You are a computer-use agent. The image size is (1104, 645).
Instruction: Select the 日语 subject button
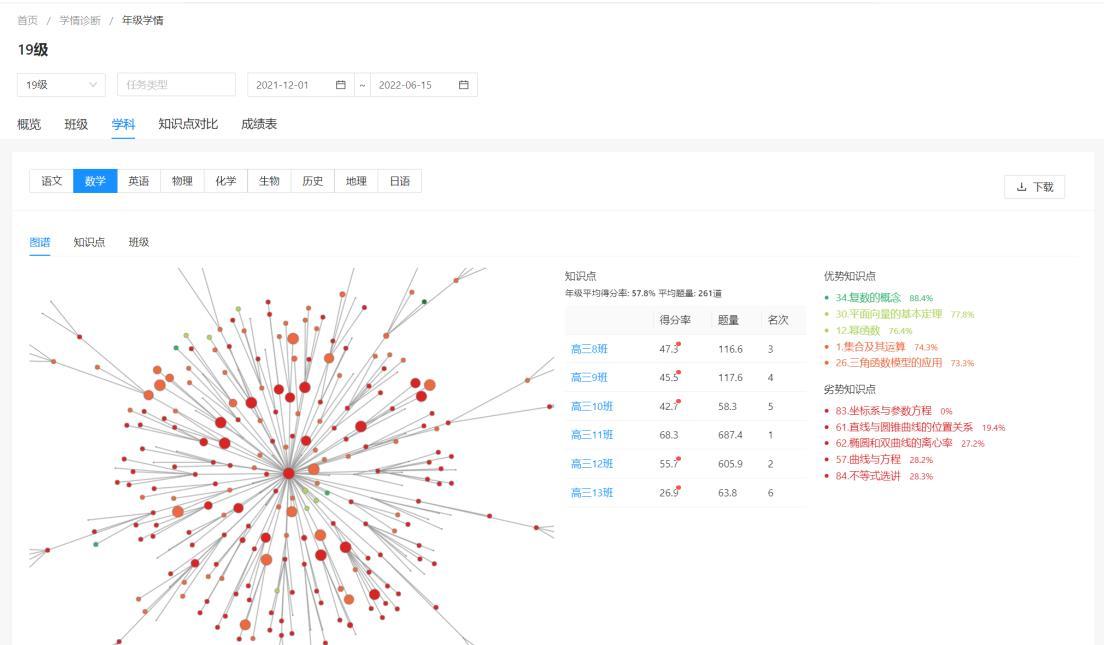[x=400, y=181]
